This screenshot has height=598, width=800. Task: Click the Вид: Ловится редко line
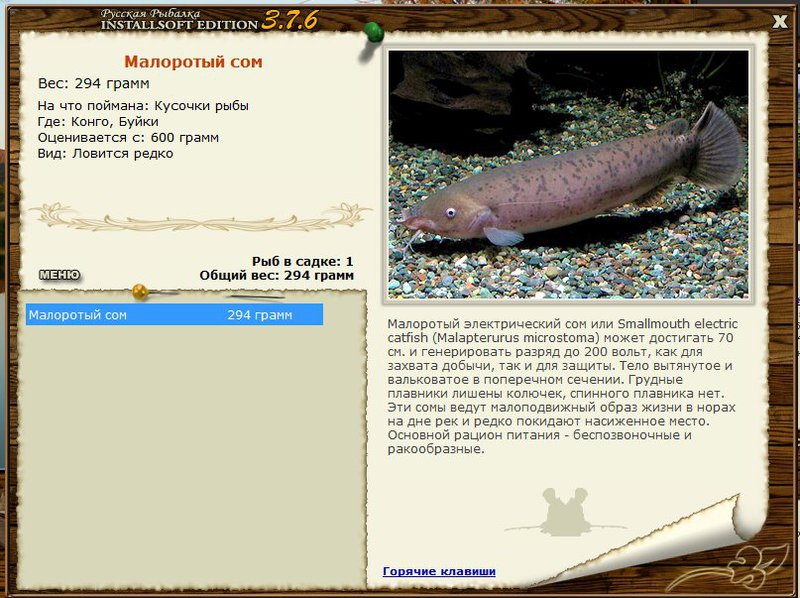tap(105, 154)
